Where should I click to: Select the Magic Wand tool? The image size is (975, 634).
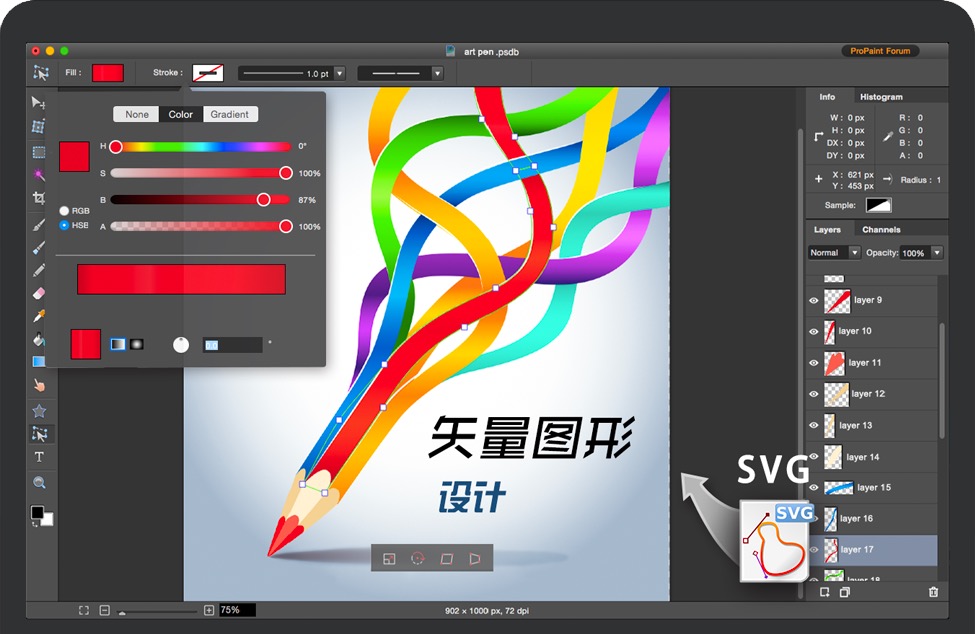tap(39, 175)
